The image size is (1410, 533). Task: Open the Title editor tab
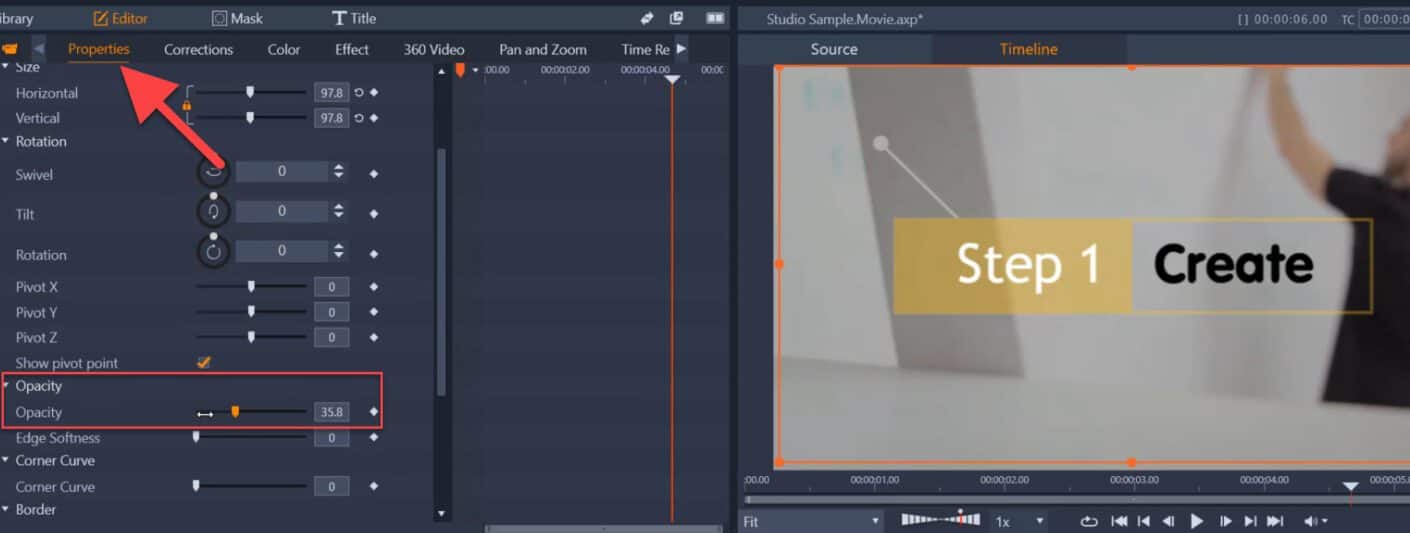(354, 18)
